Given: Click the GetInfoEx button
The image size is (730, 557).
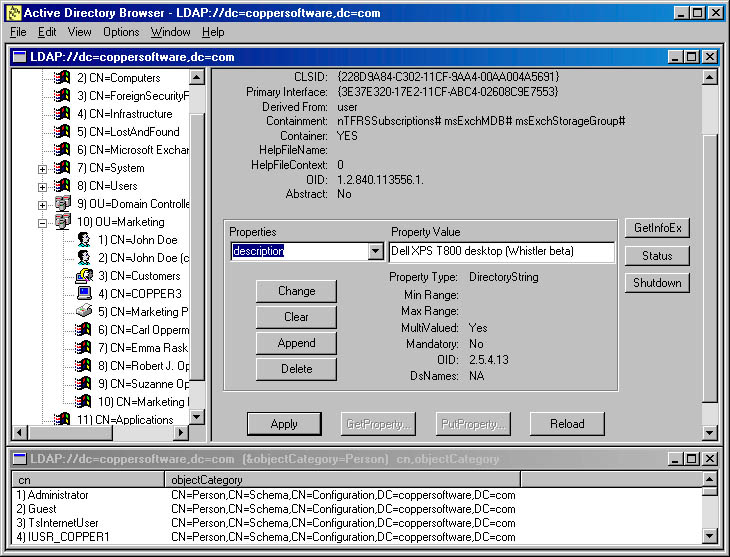Looking at the screenshot, I should tap(657, 229).
